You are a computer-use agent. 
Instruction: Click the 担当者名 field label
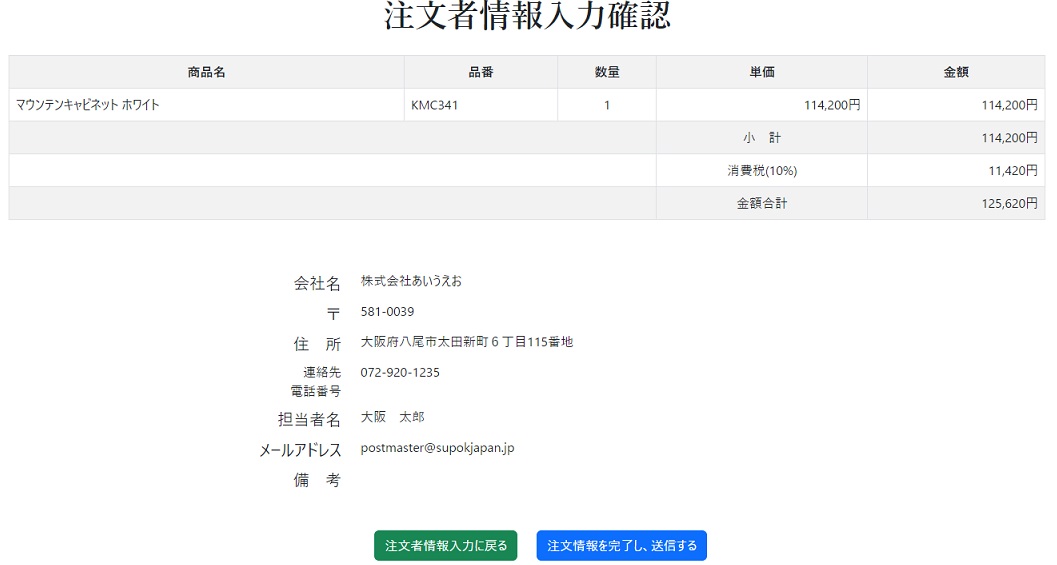pos(309,419)
